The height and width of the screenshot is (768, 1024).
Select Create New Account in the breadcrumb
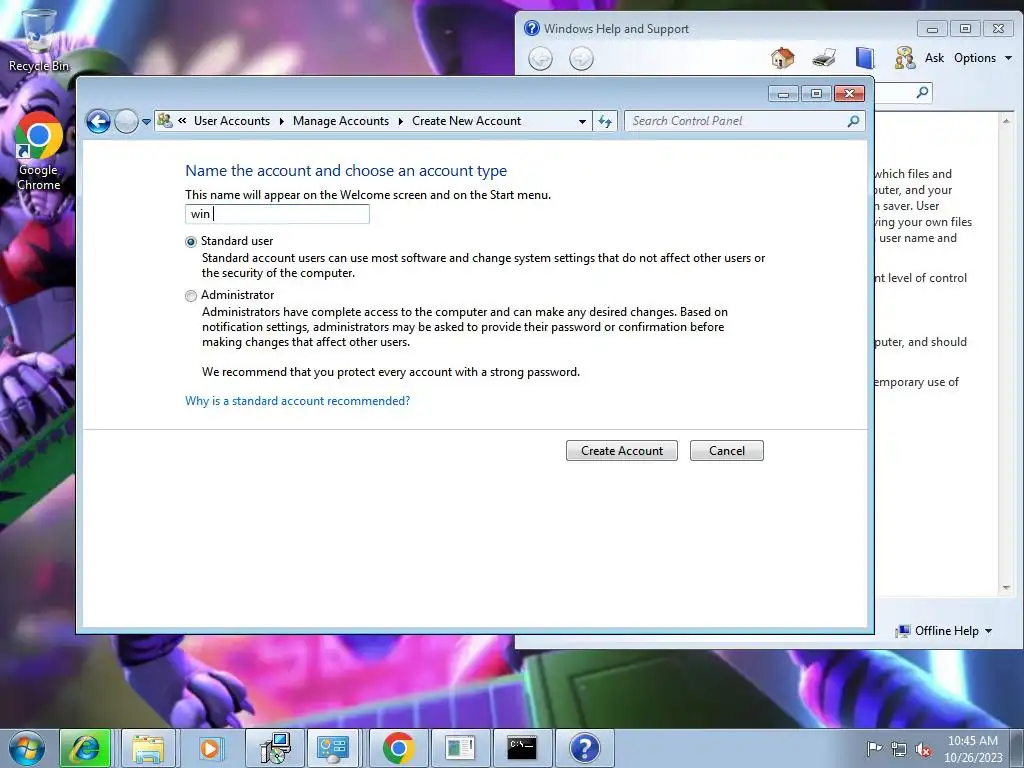pyautogui.click(x=466, y=121)
